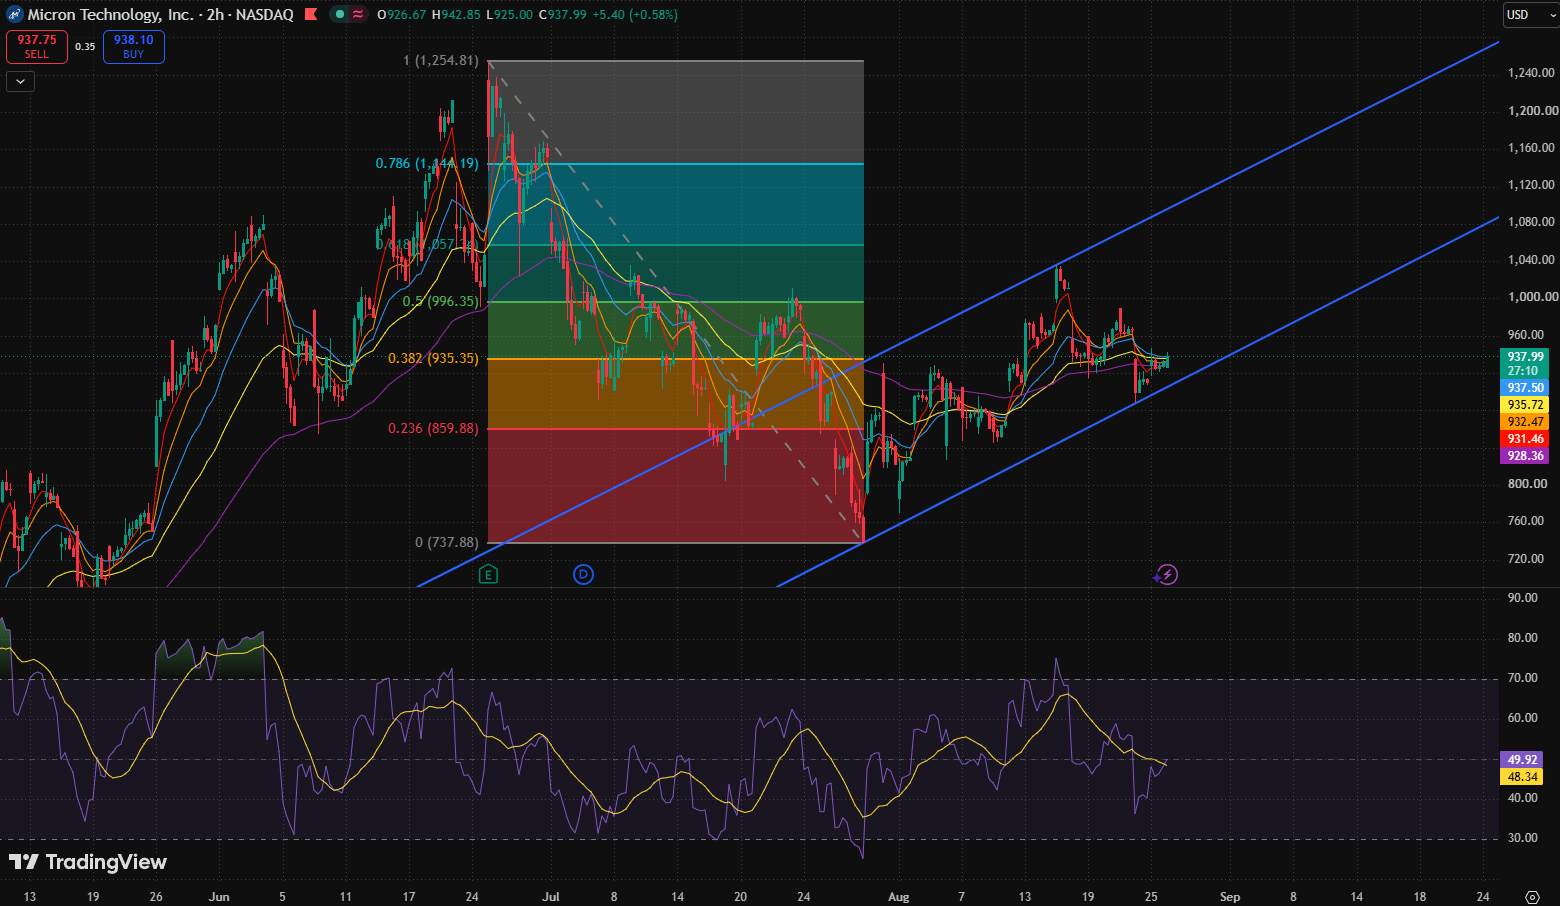
Task: Click the purple RSI value tag 49.92
Action: (x=1522, y=759)
